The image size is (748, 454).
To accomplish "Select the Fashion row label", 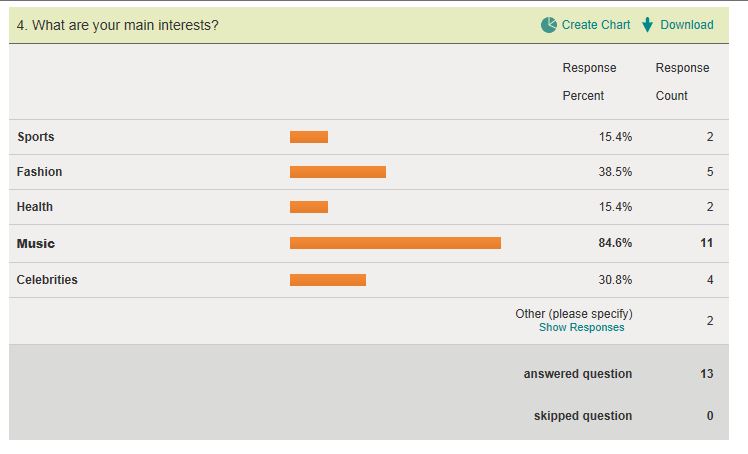I will 39,172.
